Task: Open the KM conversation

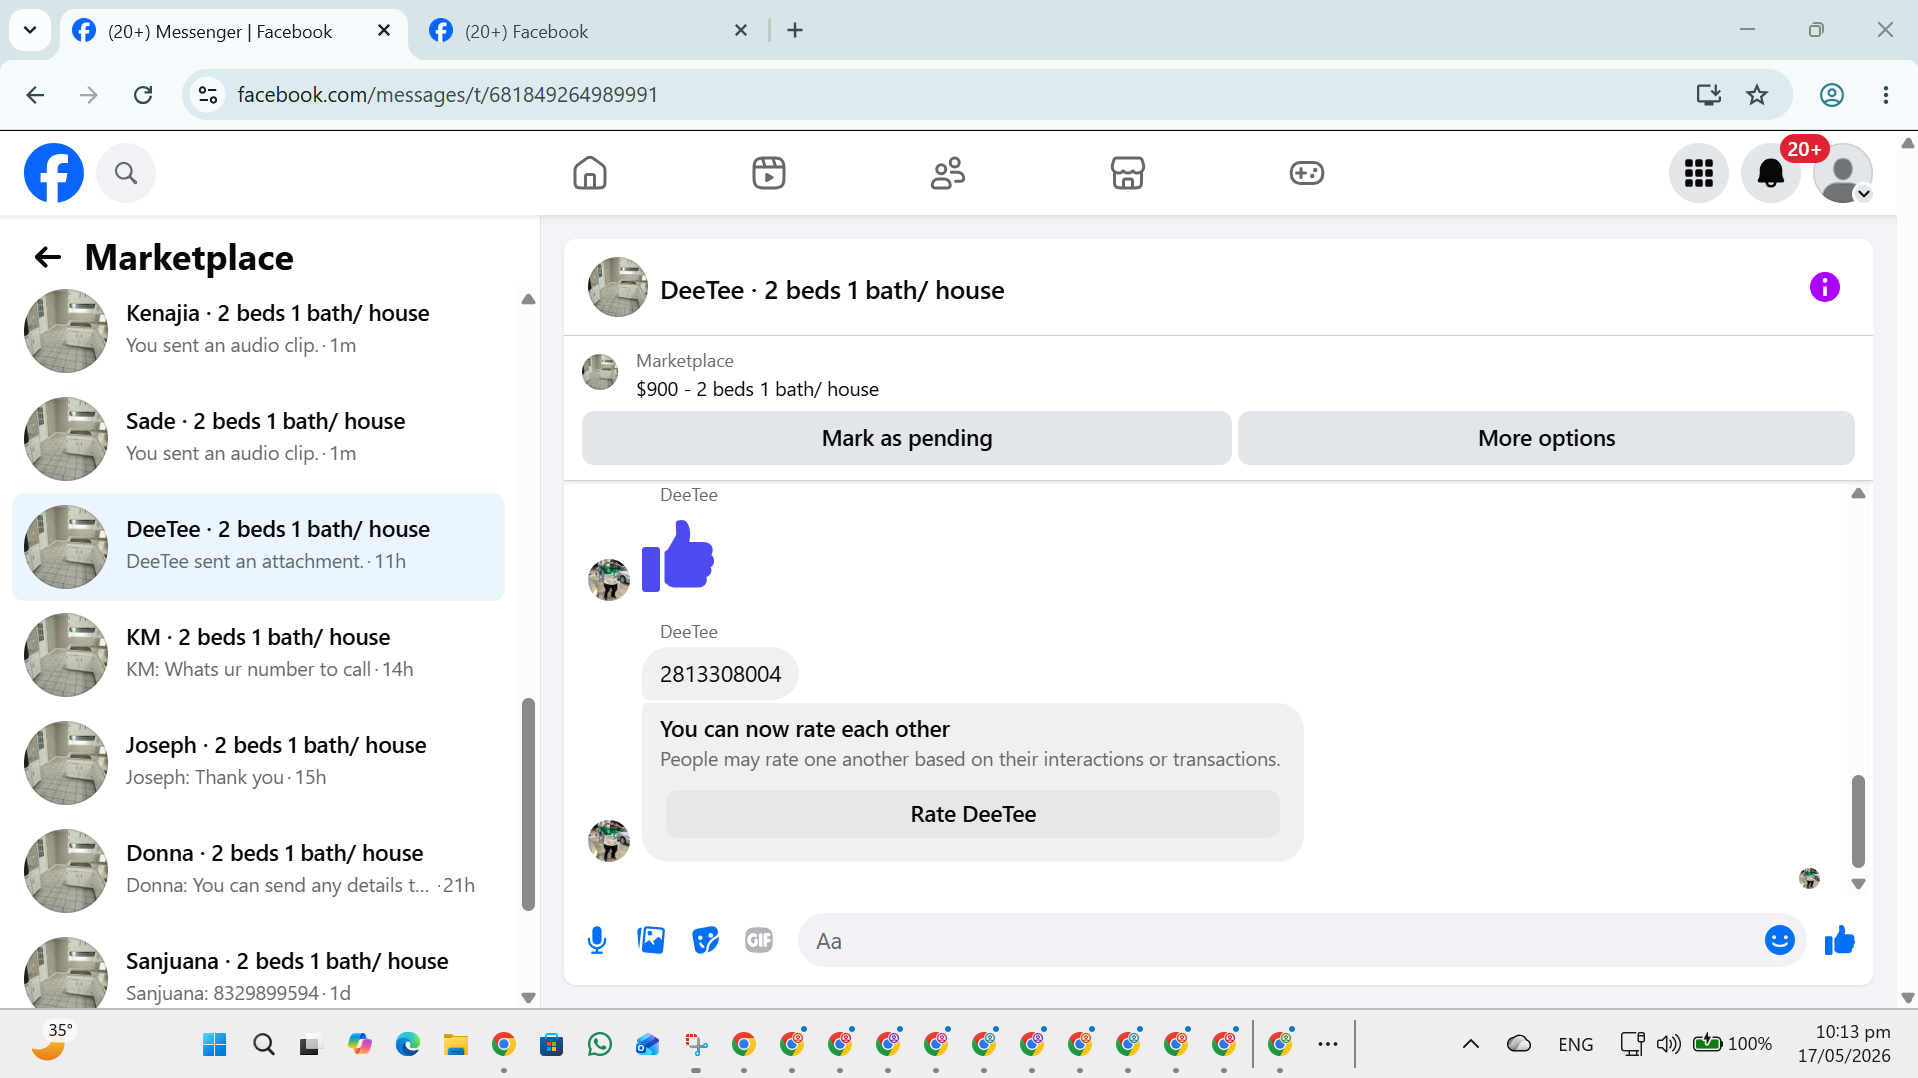Action: [259, 655]
